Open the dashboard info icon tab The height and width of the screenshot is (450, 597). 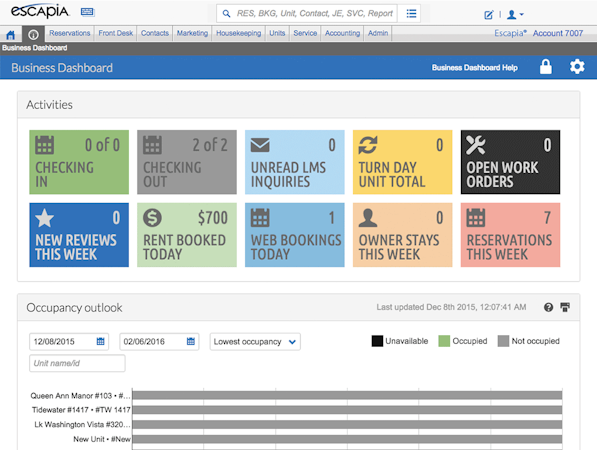[x=34, y=35]
